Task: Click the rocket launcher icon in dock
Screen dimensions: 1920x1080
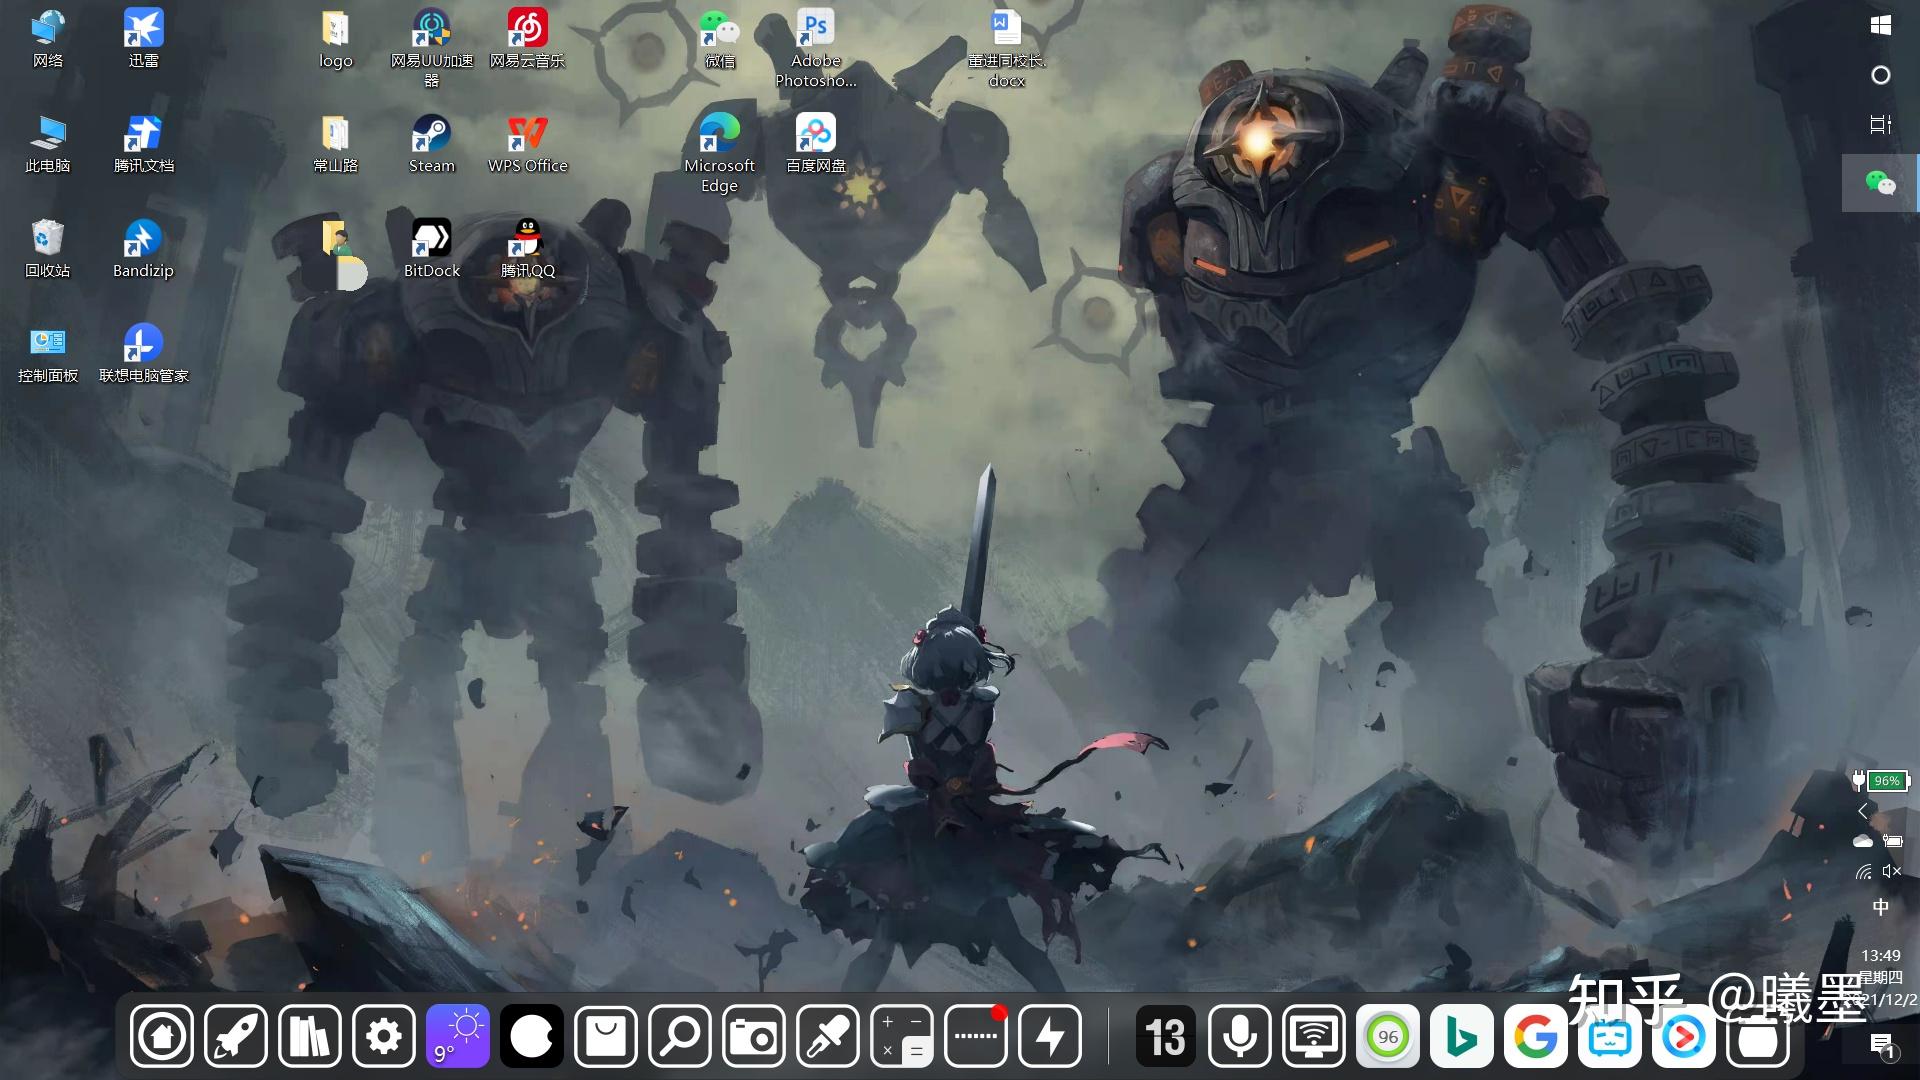Action: pyautogui.click(x=236, y=1036)
